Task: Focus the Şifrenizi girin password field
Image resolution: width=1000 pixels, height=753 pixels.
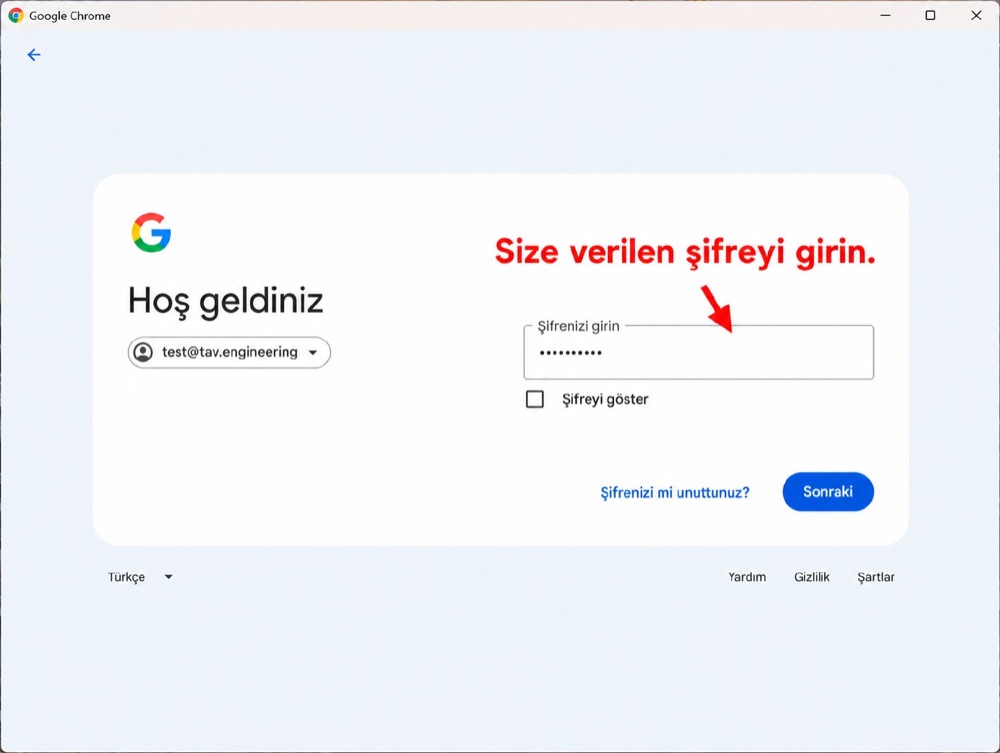Action: click(x=698, y=353)
